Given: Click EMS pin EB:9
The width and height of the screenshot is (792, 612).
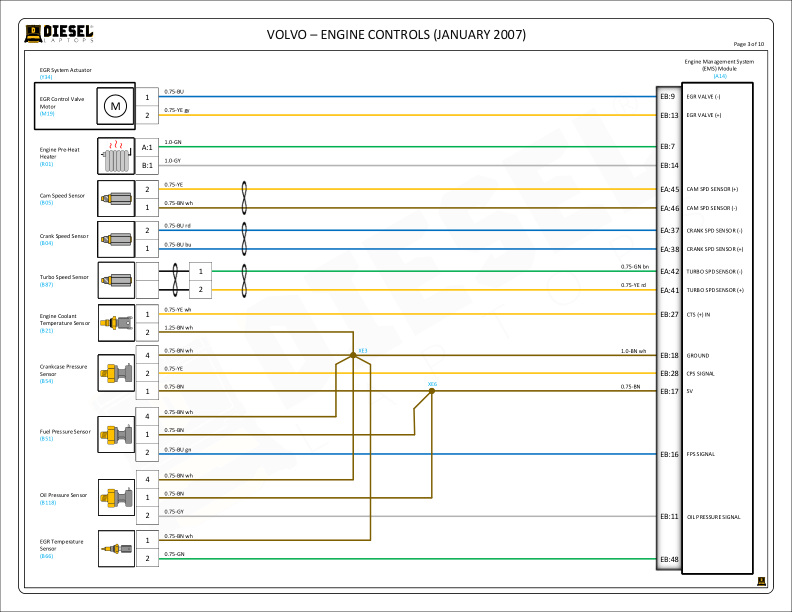Looking at the screenshot, I should pyautogui.click(x=668, y=96).
